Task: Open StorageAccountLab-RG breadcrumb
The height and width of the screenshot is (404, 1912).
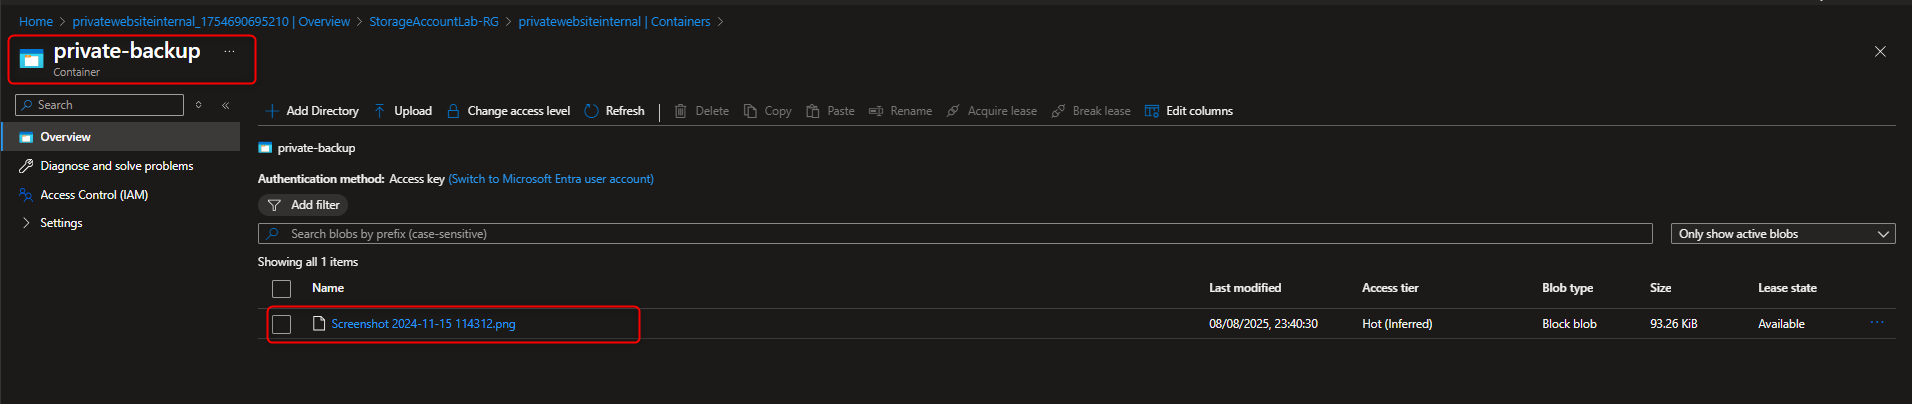Action: pos(434,21)
